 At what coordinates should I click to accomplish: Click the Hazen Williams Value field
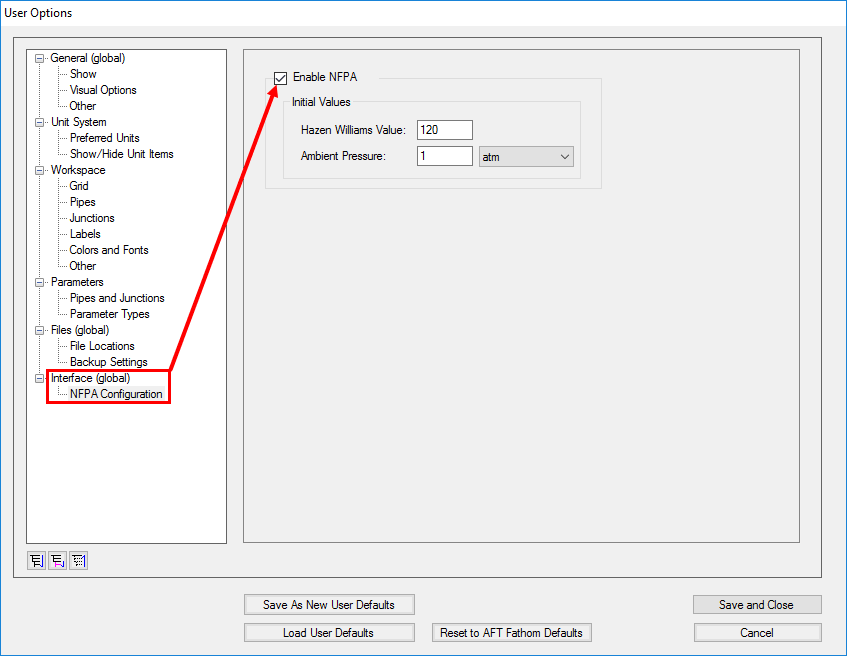444,130
